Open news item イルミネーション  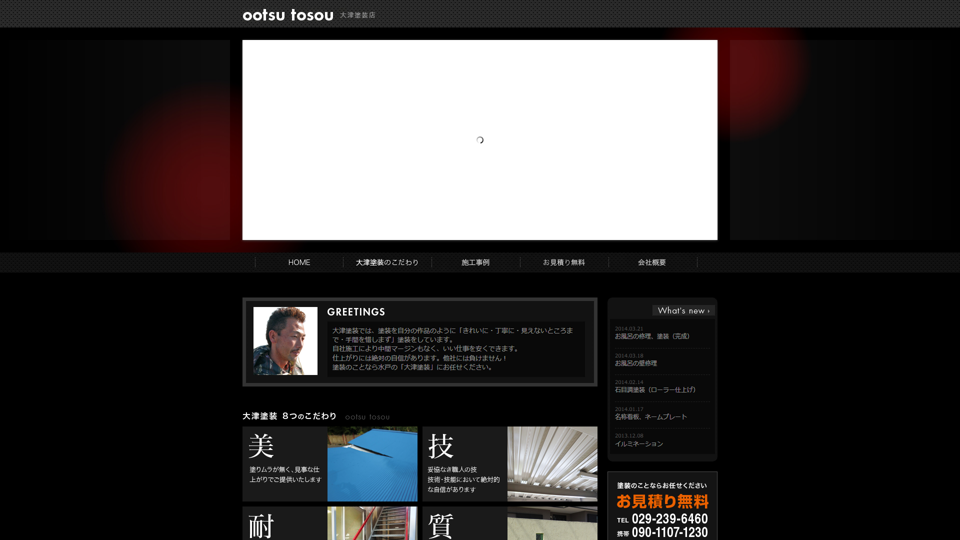tap(639, 444)
